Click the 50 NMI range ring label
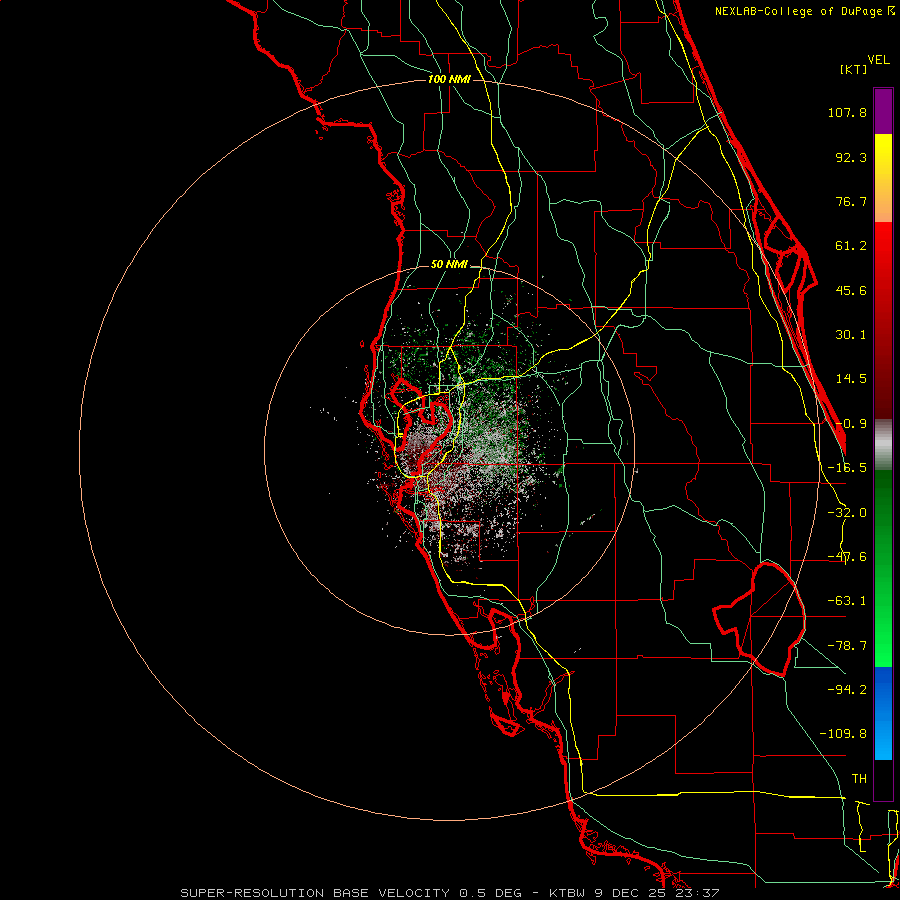 [x=449, y=265]
